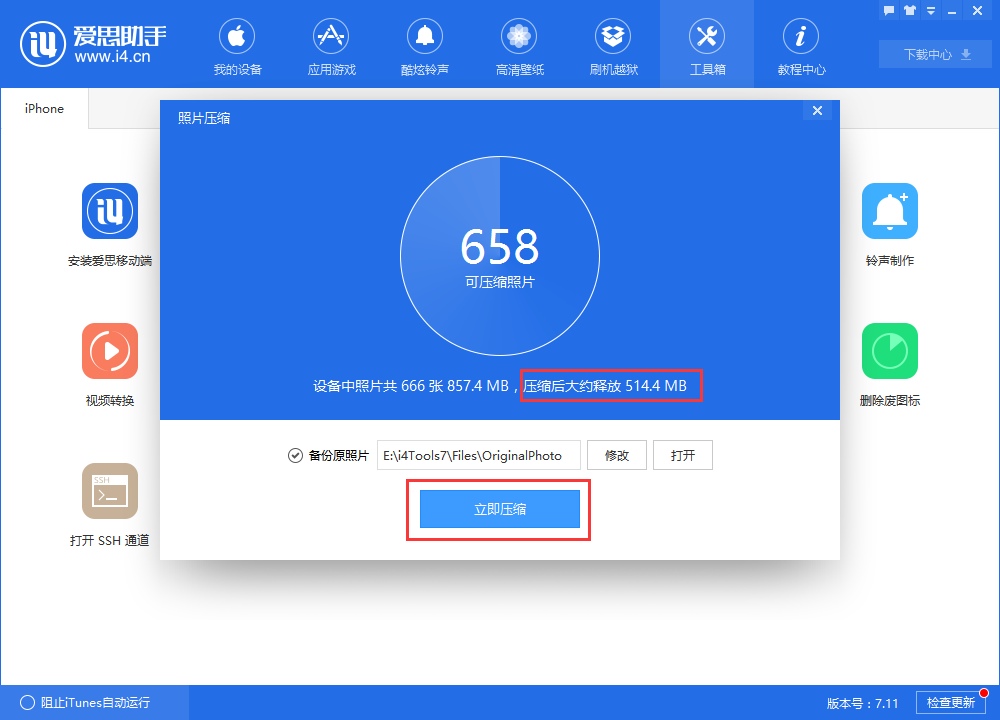Open the 刷机越狱 flashing and jailbreak tools
This screenshot has height=720, width=1000.
click(613, 45)
